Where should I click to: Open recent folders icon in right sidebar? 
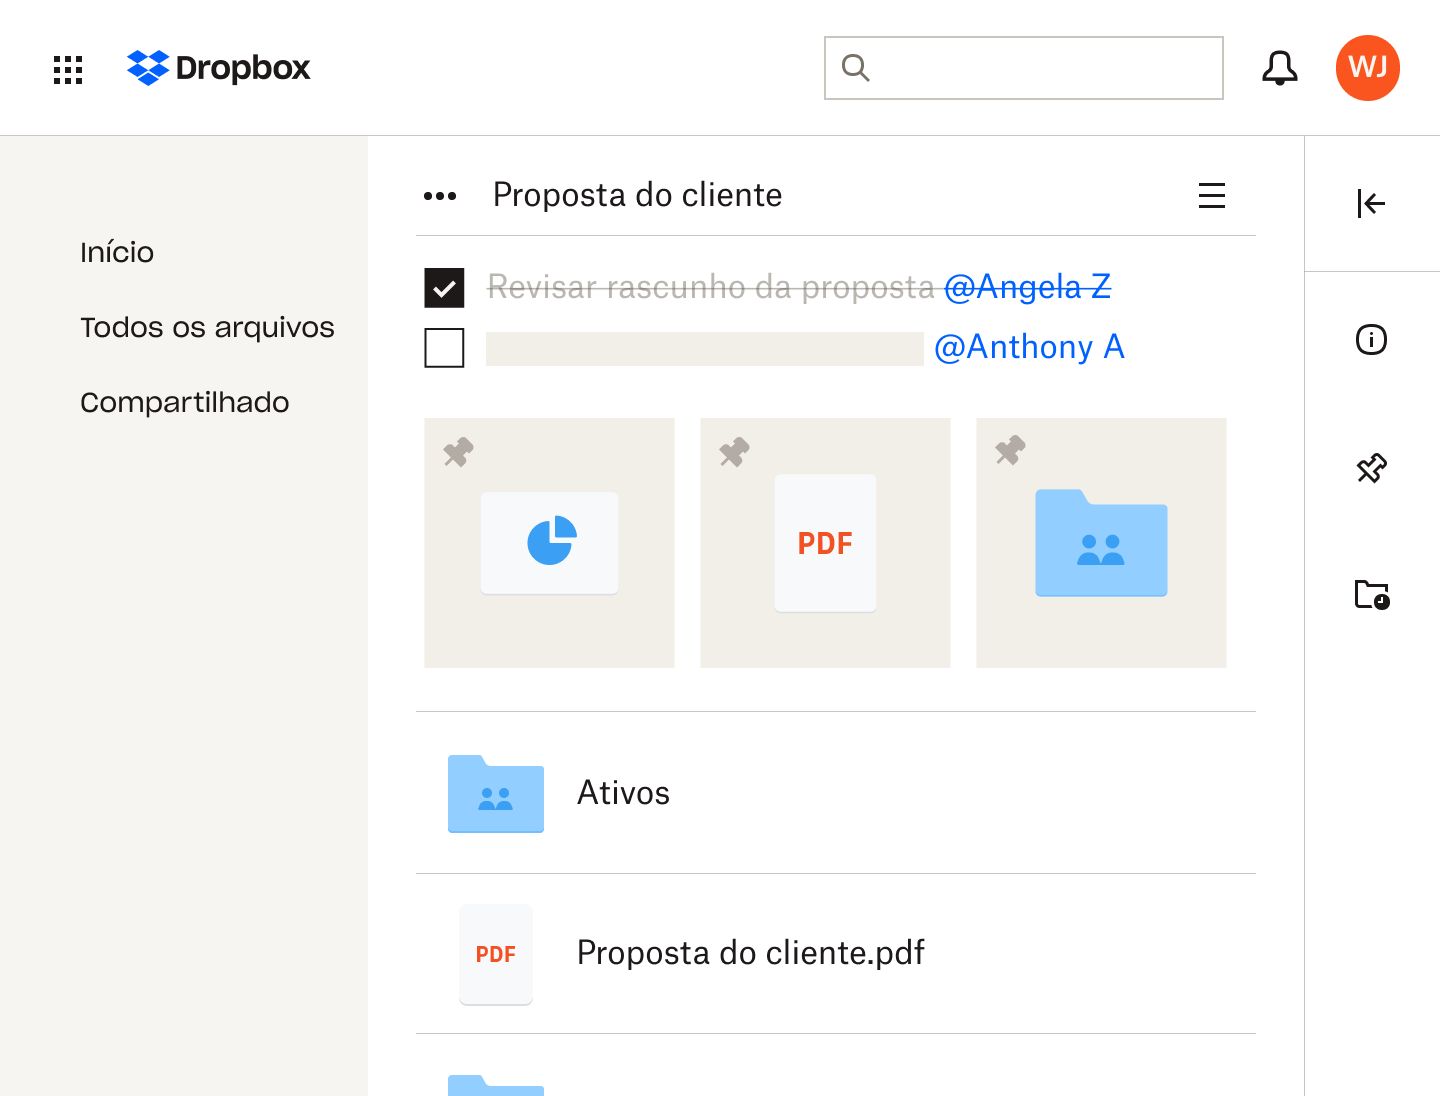click(x=1372, y=594)
